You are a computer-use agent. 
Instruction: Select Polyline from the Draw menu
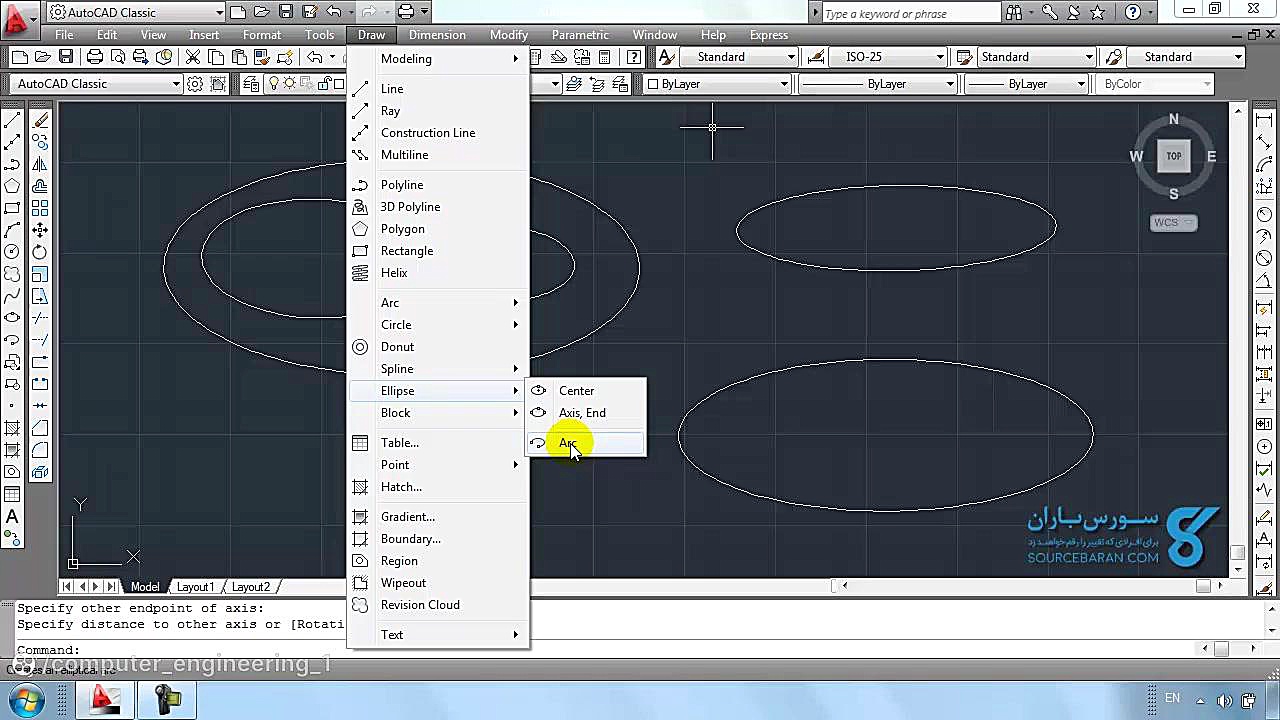click(x=438, y=185)
